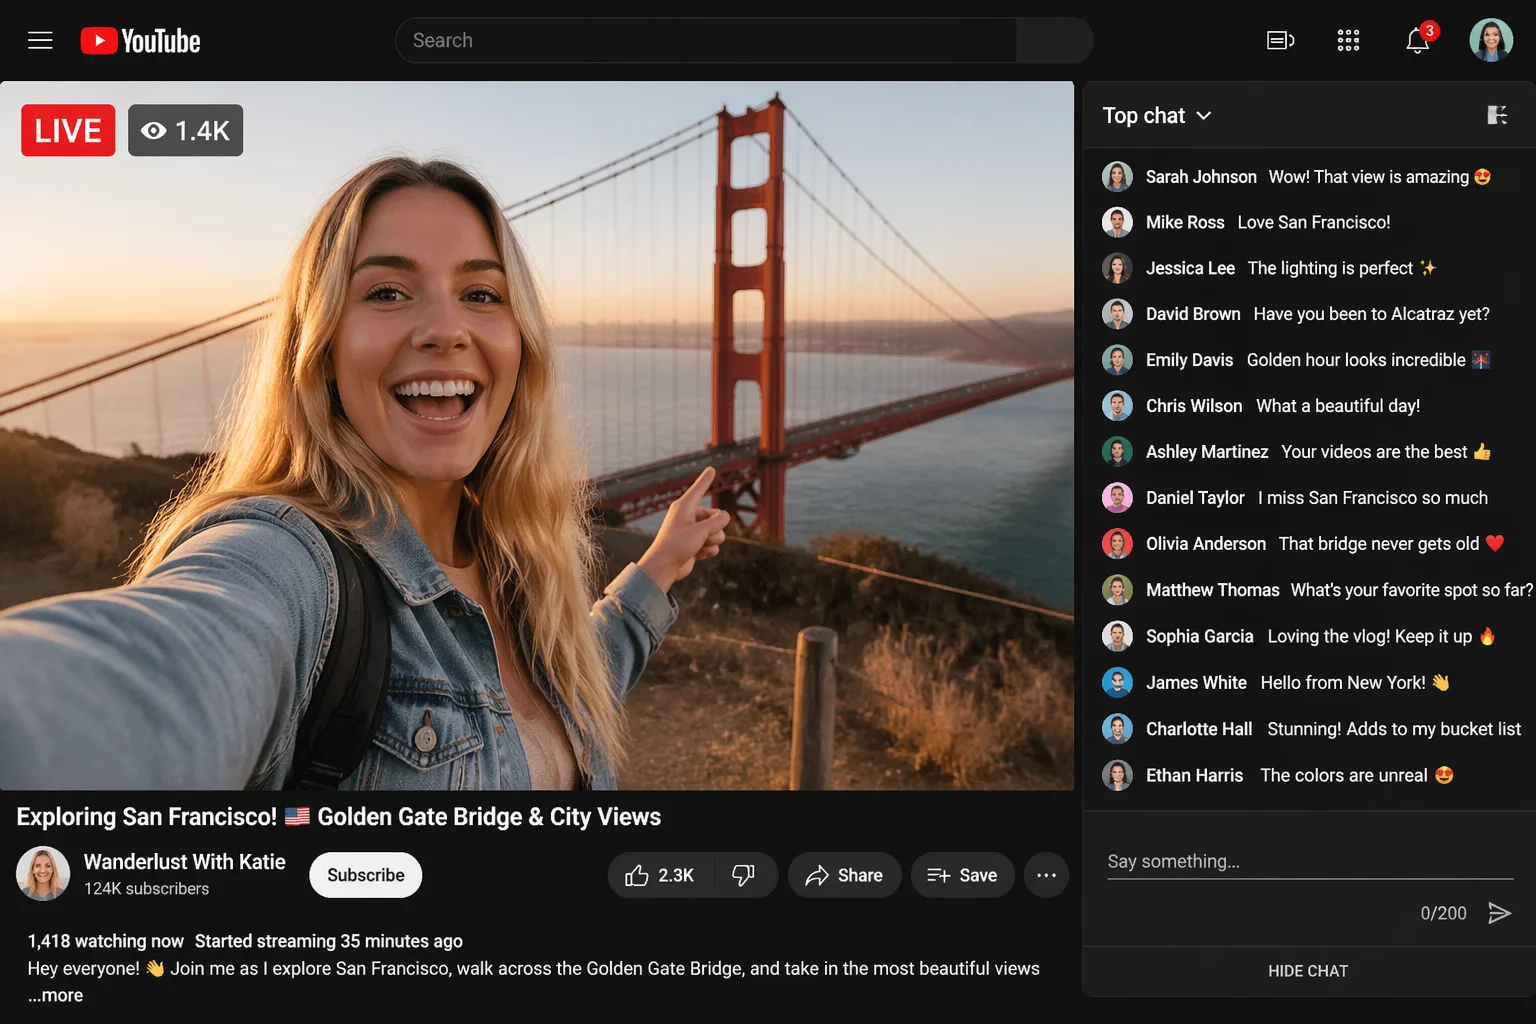The width and height of the screenshot is (1536, 1024).
Task: Open the hamburger guide menu
Action: 40,41
